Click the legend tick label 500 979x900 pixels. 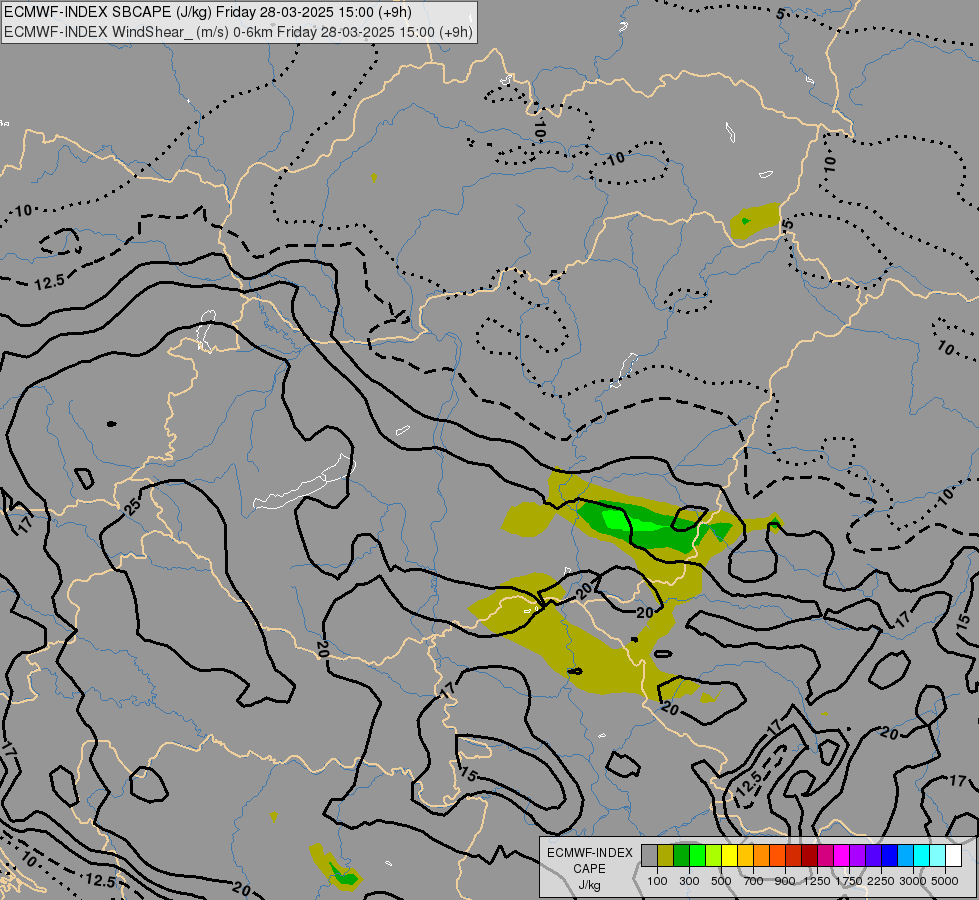[x=721, y=881]
